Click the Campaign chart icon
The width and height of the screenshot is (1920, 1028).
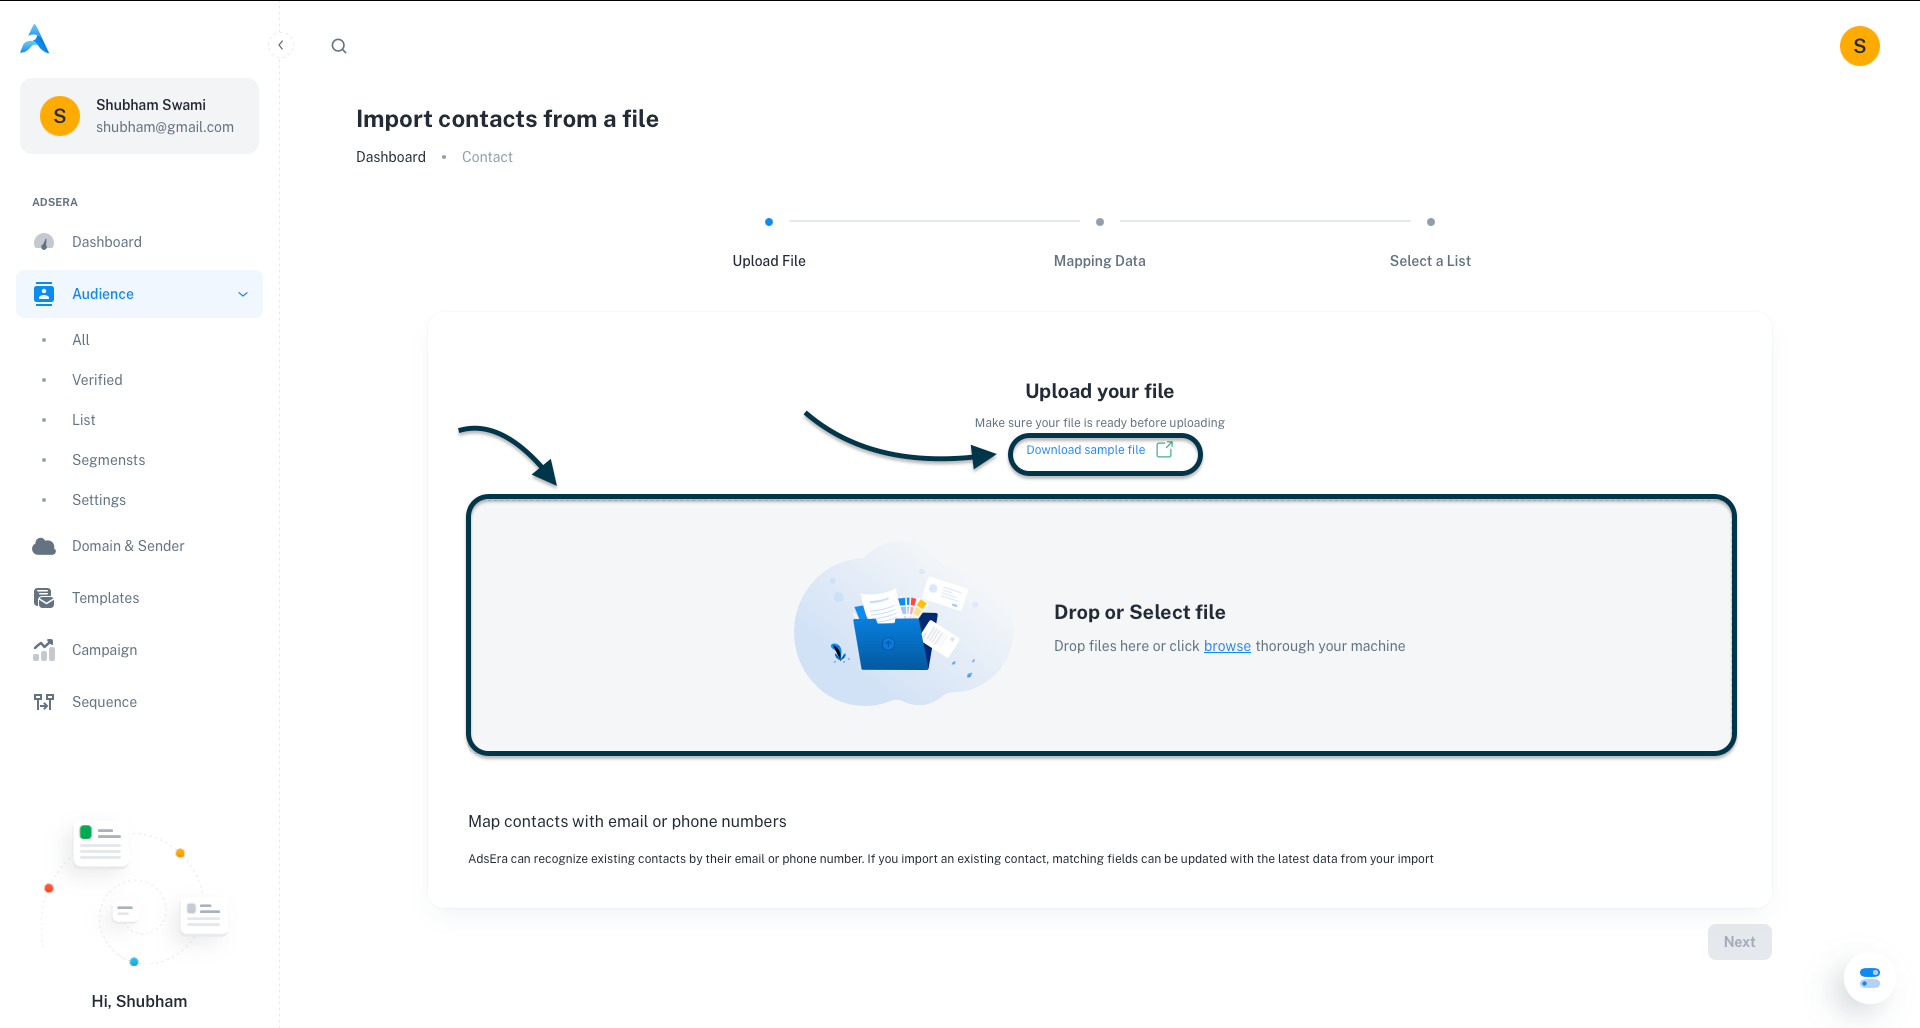point(44,650)
